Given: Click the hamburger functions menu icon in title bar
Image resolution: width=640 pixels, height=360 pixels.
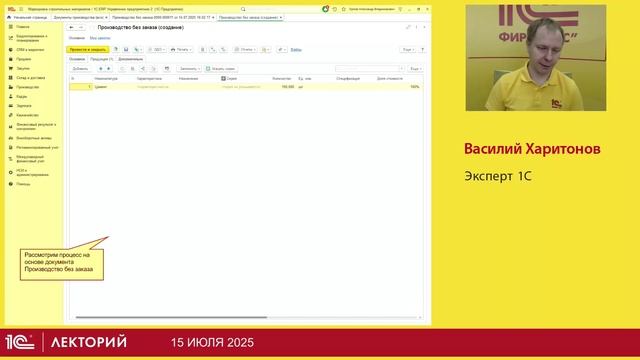Looking at the screenshot, I should (21, 9).
